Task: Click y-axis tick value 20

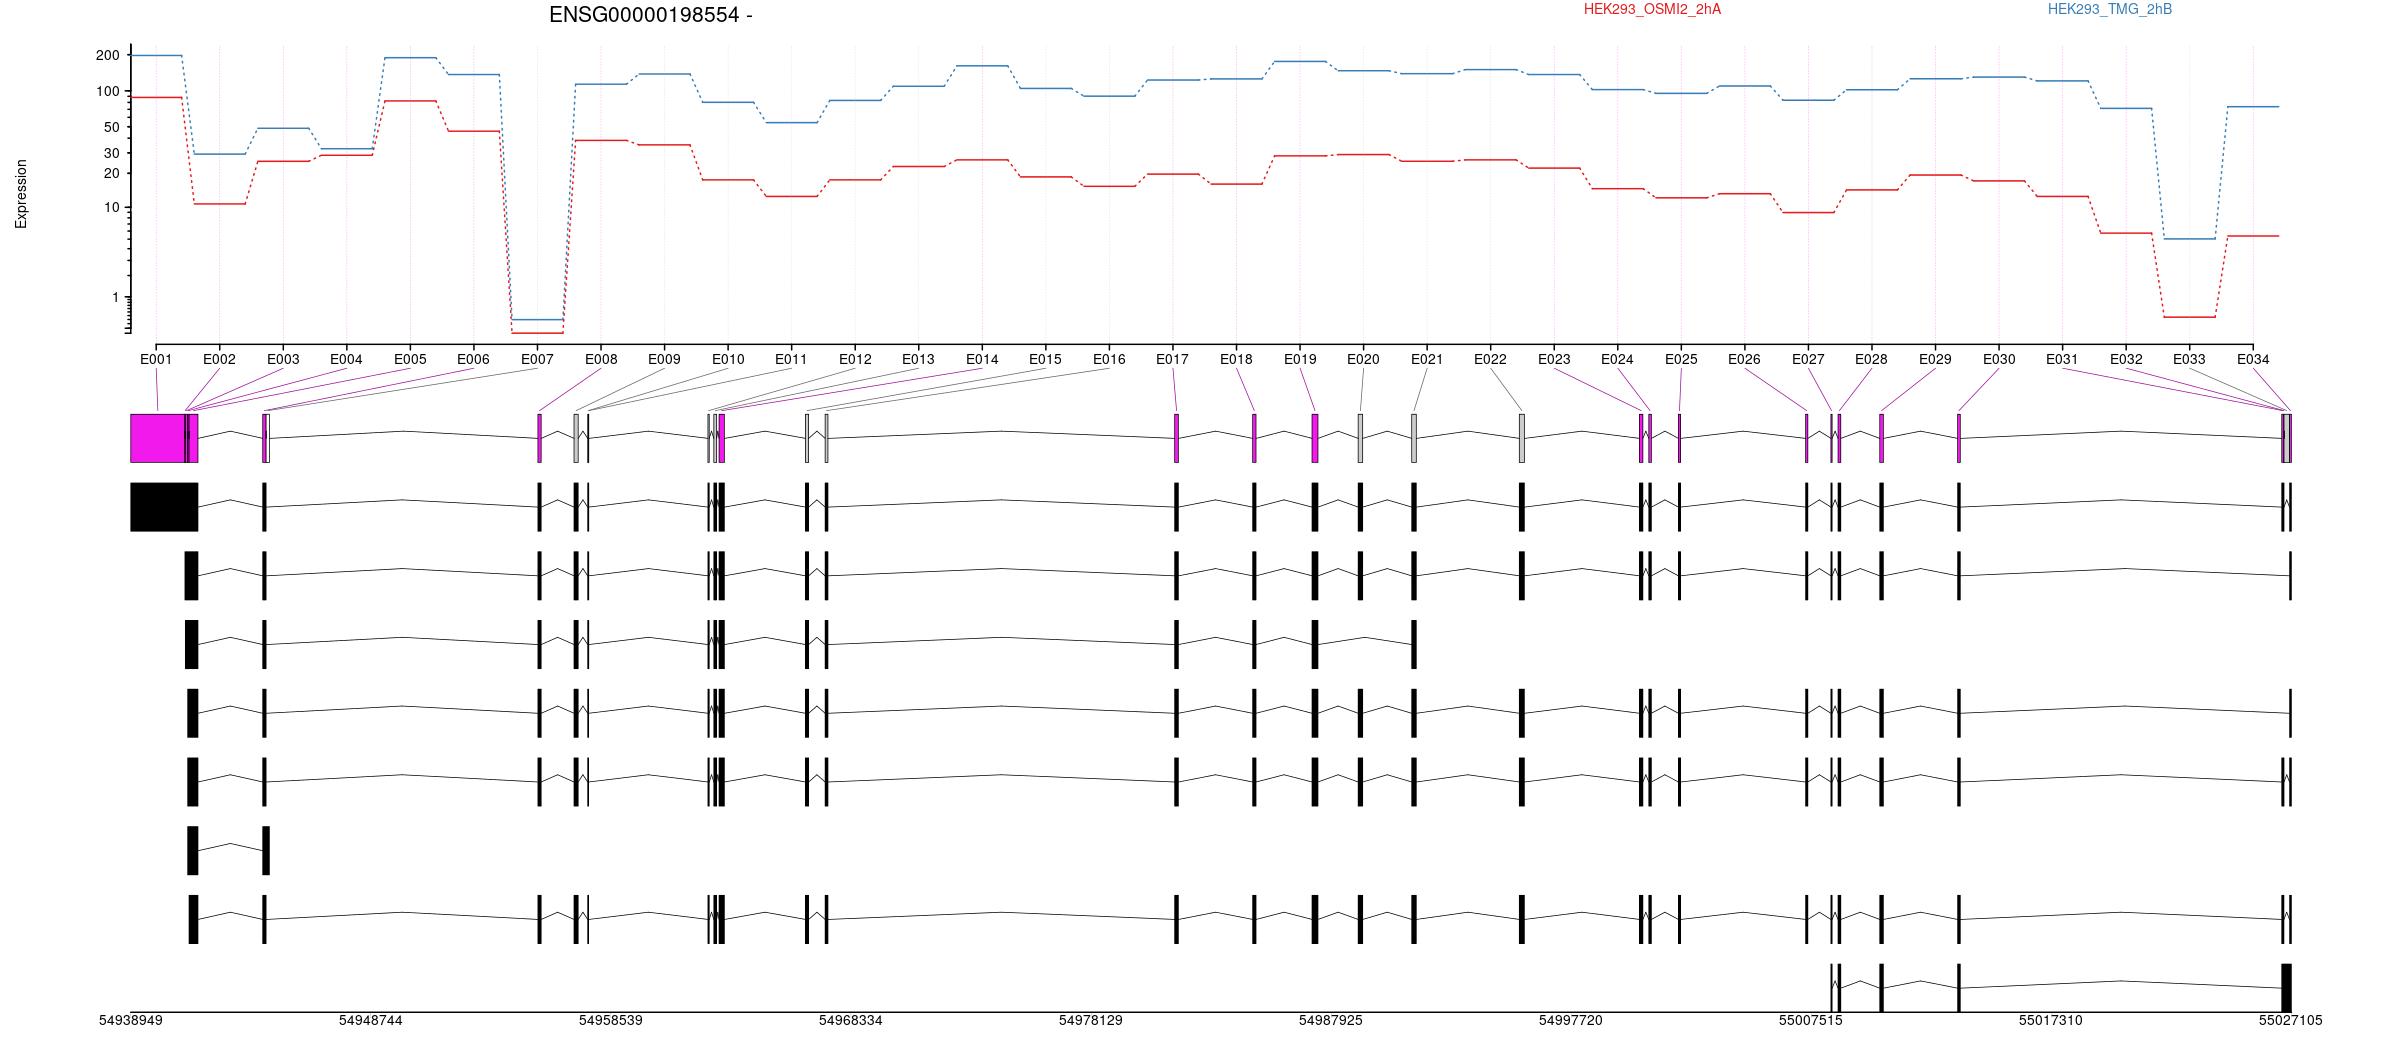Action: point(111,173)
